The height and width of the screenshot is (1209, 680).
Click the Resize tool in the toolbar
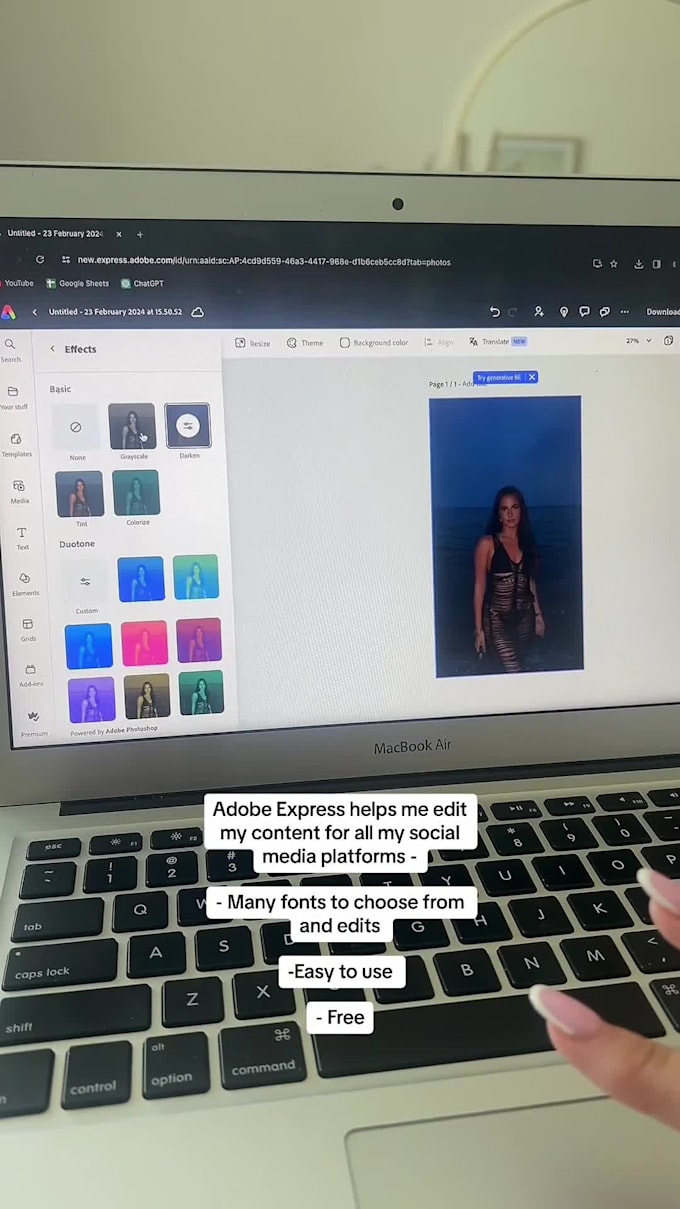[253, 343]
